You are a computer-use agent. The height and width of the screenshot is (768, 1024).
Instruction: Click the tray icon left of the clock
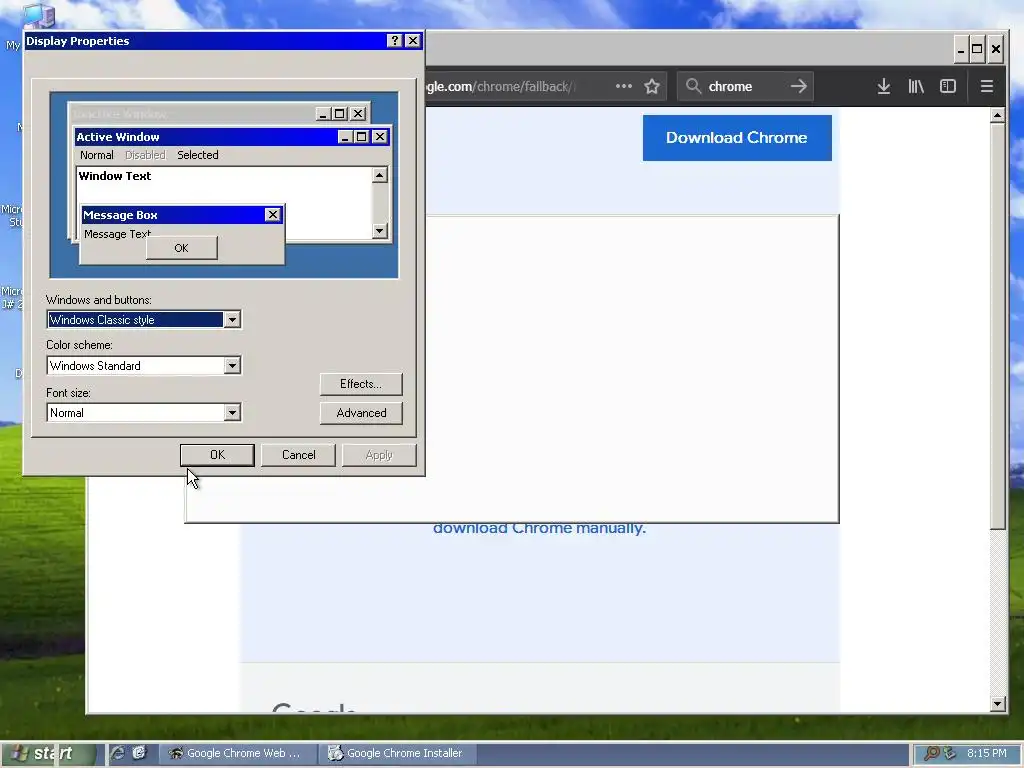(950, 753)
